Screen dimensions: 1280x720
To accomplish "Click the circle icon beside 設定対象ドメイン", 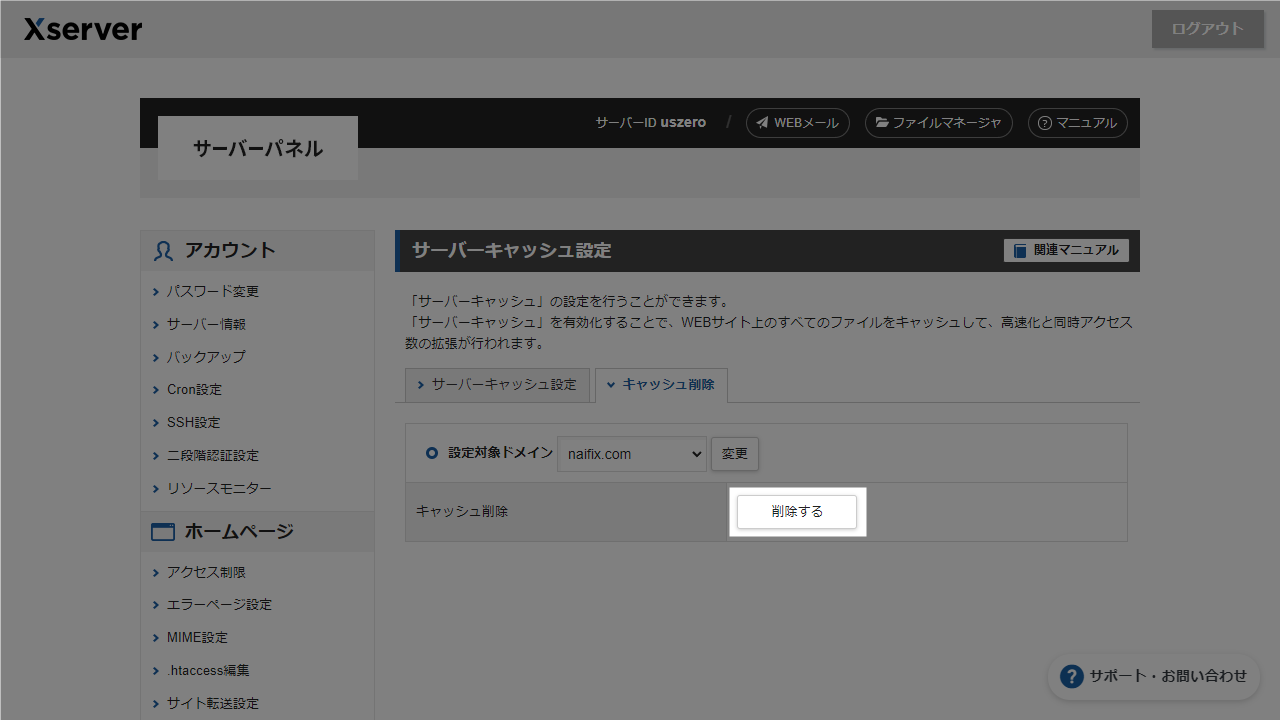I will (x=432, y=453).
